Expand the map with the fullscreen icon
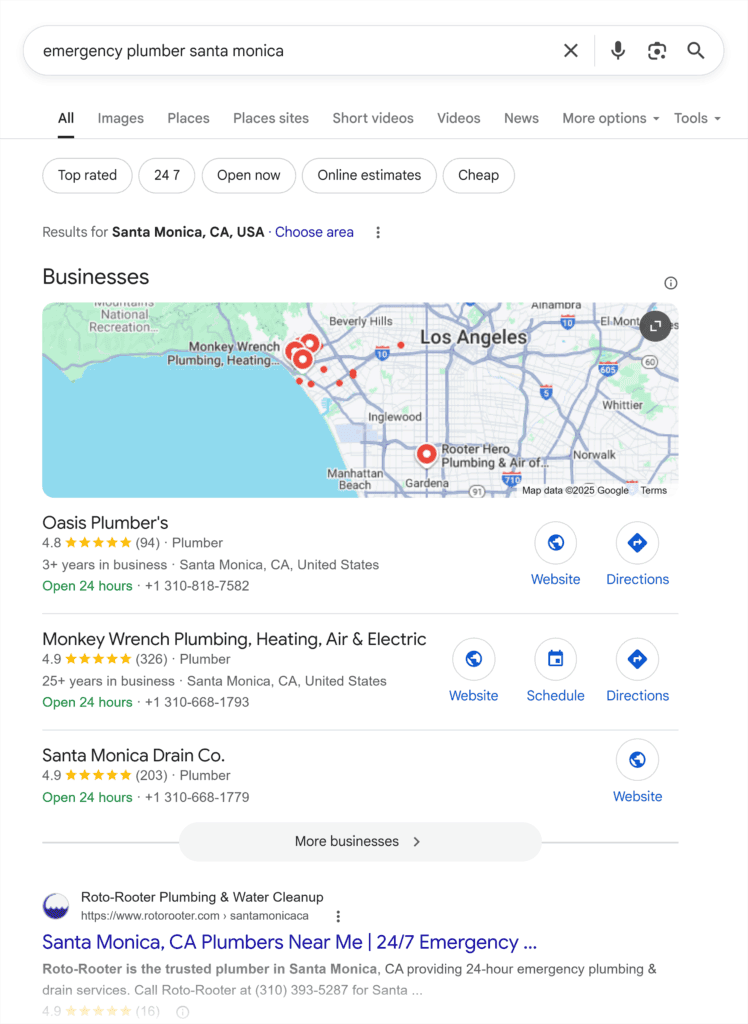 coord(655,325)
